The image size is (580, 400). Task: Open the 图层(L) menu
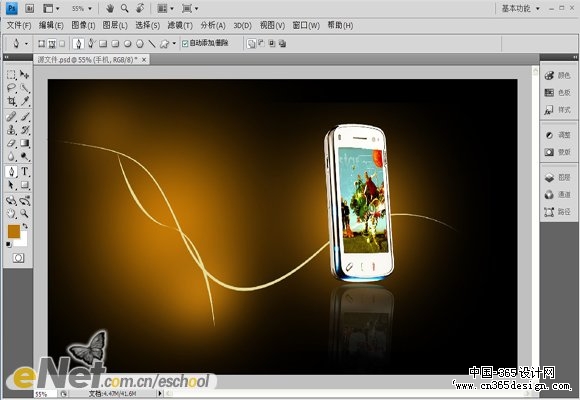tap(115, 25)
